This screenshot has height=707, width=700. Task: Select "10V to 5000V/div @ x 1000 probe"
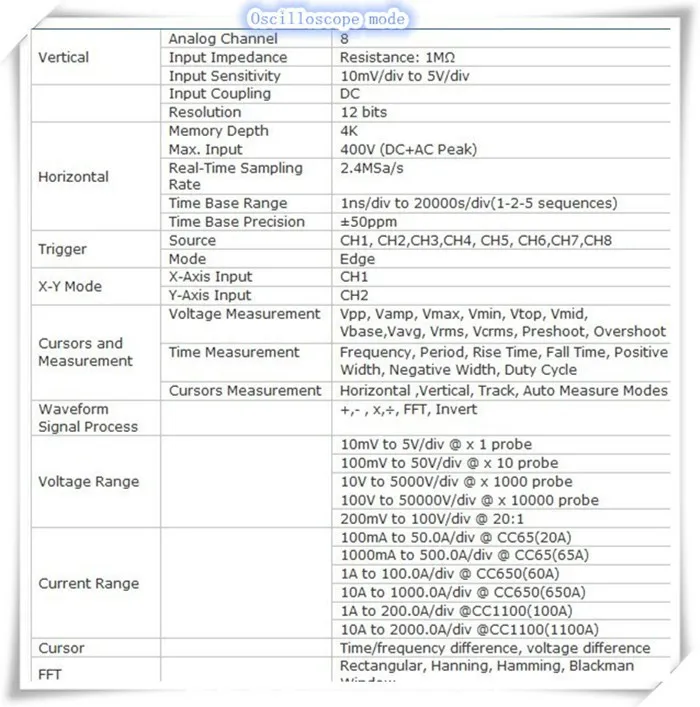point(456,482)
